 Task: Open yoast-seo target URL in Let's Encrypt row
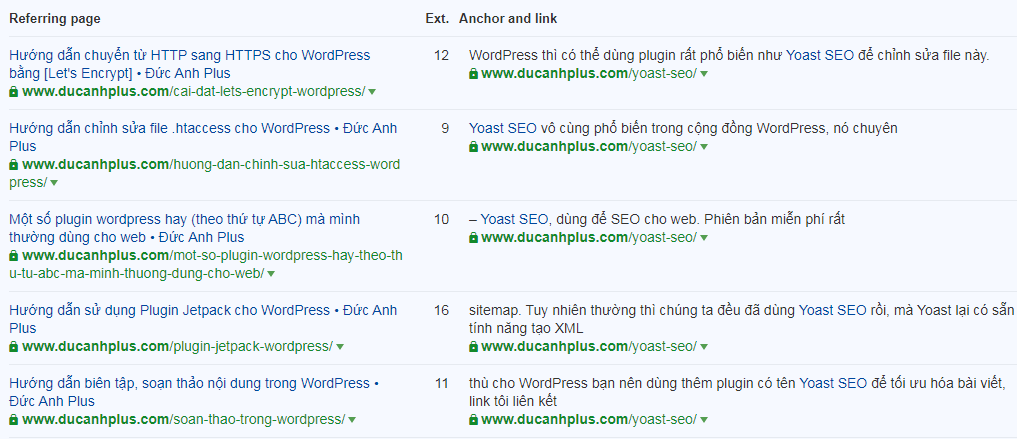point(589,73)
